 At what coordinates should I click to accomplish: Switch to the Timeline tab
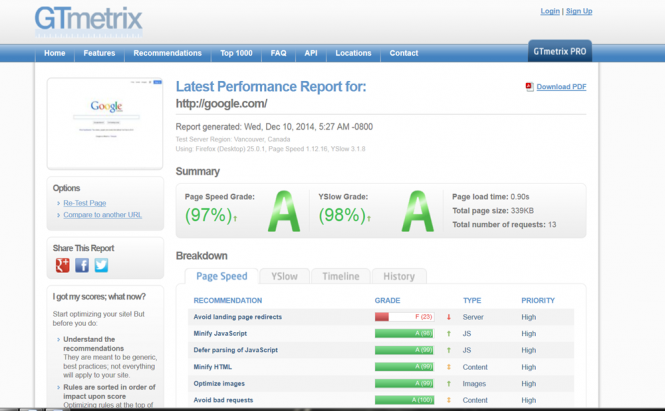coord(341,277)
